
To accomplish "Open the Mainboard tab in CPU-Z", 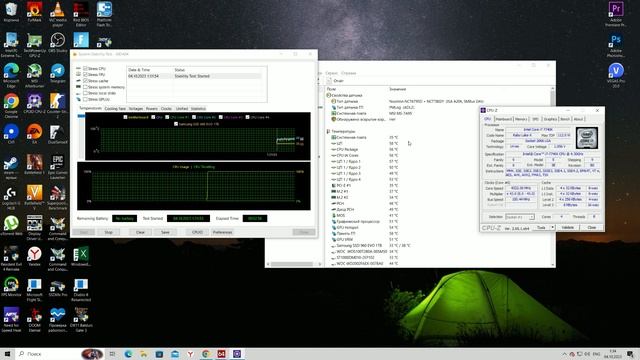I will 503,119.
